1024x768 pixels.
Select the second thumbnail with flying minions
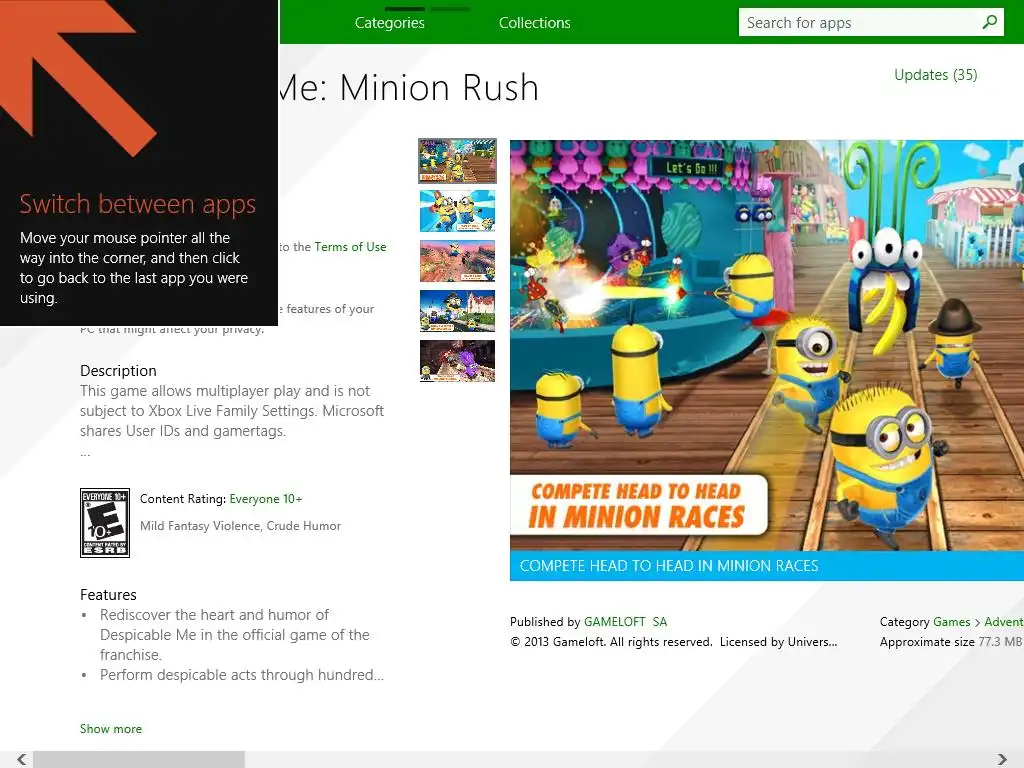point(457,211)
